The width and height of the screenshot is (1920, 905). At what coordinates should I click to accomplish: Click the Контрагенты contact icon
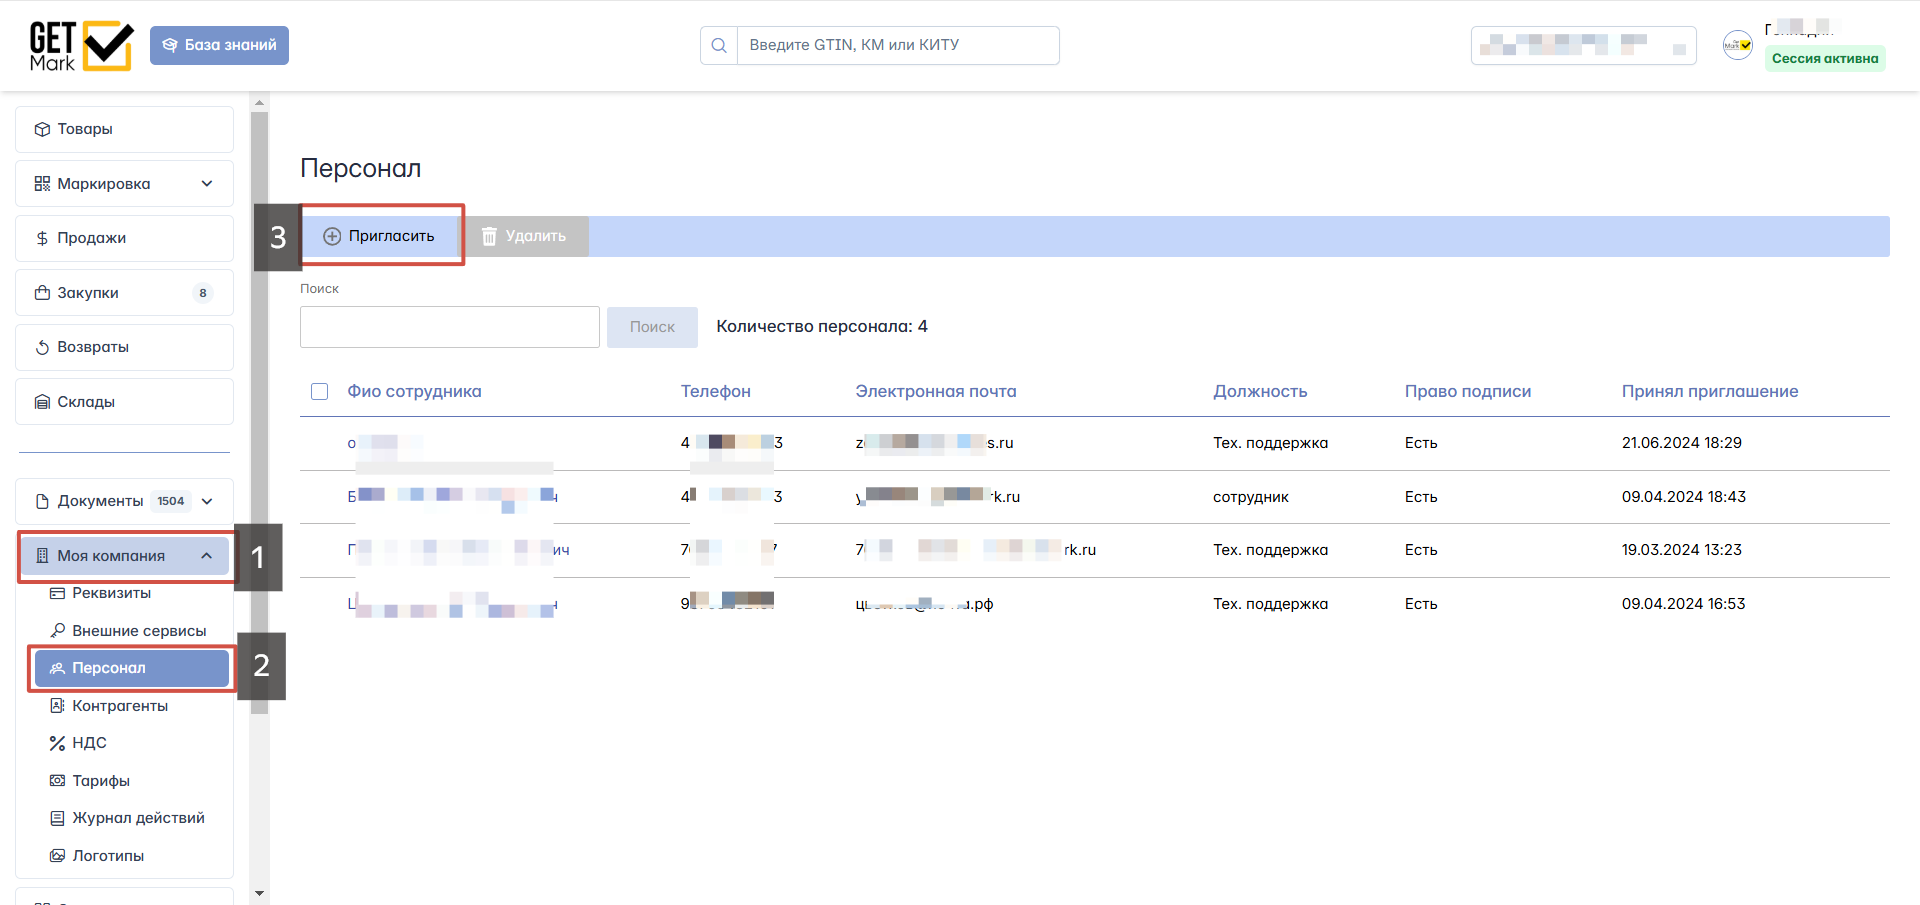click(x=57, y=706)
